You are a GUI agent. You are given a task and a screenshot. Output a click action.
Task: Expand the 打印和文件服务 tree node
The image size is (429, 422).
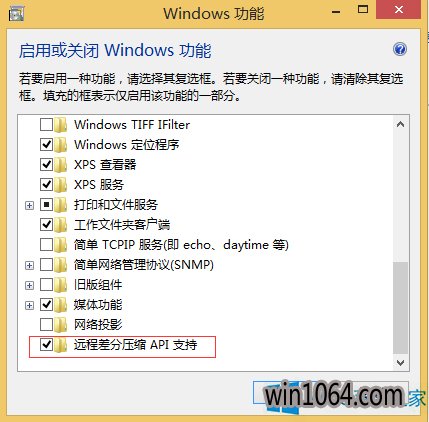pos(29,205)
